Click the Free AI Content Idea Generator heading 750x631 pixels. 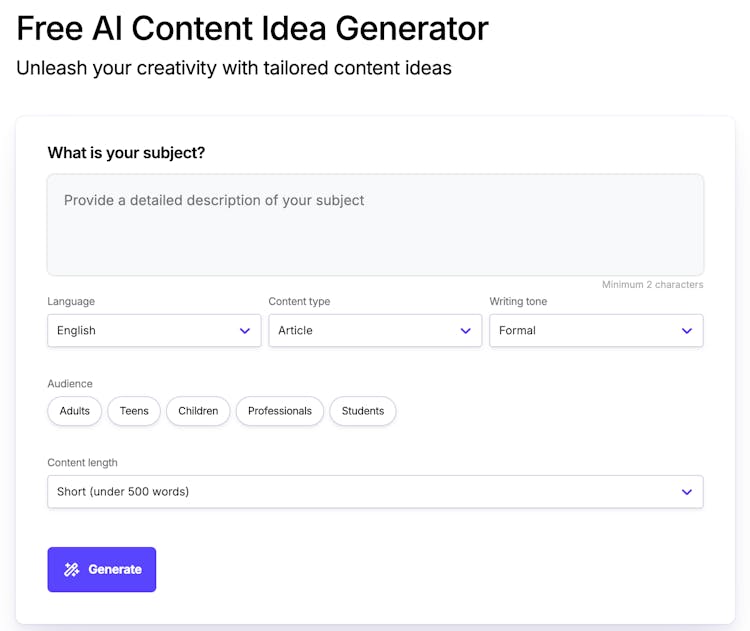coord(252,28)
